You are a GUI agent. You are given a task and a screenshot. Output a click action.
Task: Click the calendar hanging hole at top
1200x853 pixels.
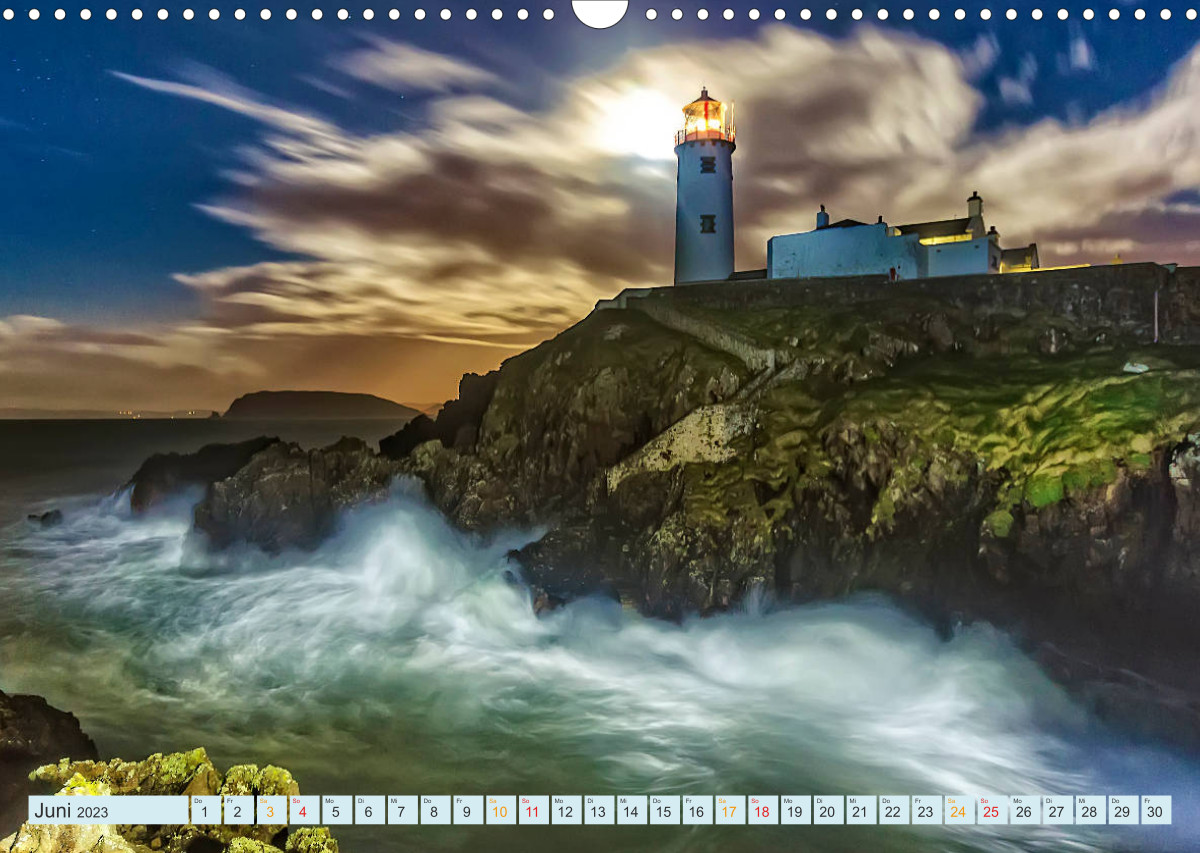pyautogui.click(x=600, y=11)
